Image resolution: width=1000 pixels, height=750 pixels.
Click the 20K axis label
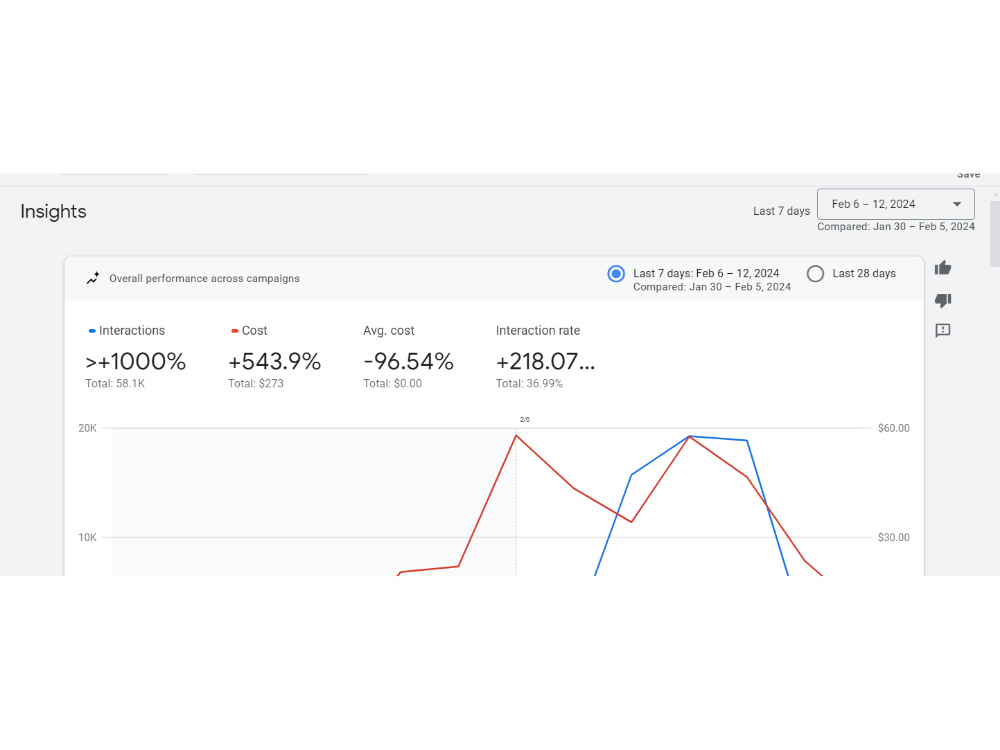(x=87, y=428)
